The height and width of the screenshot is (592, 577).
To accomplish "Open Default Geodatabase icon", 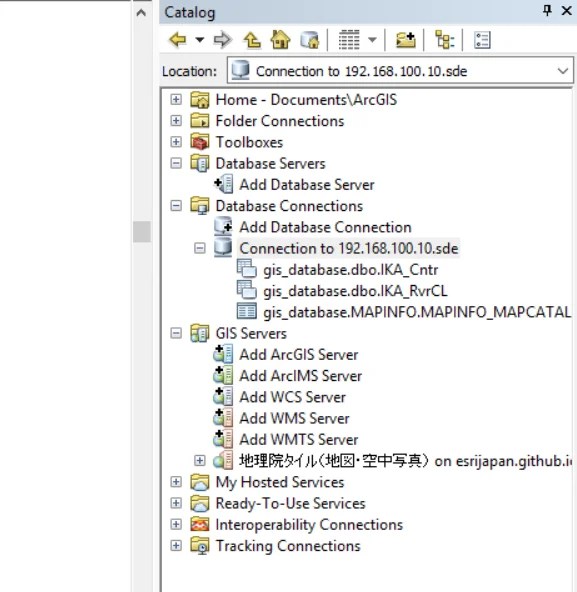I will (x=310, y=40).
